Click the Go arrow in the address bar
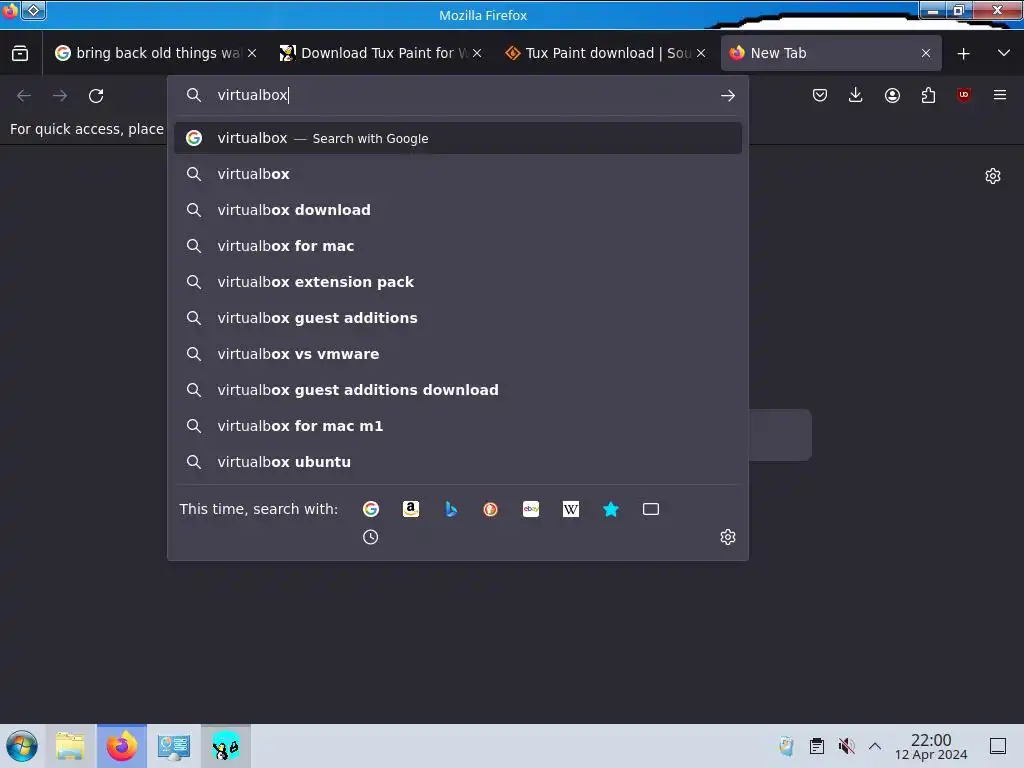1024x768 pixels. pos(728,95)
